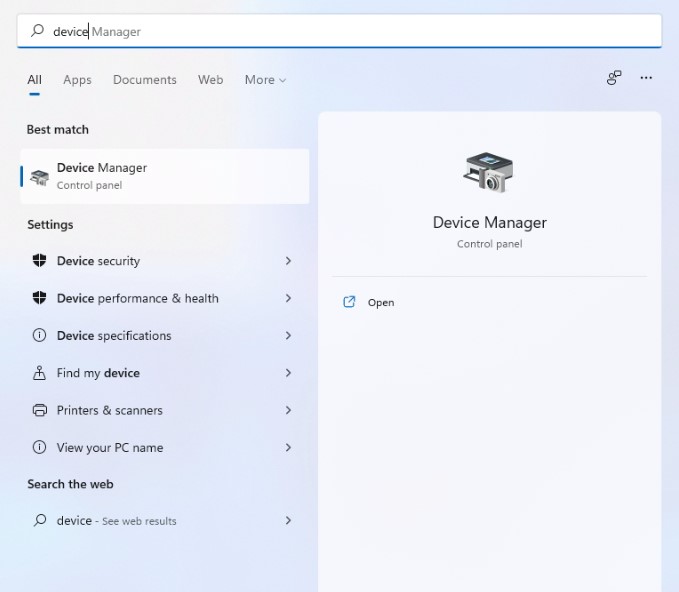Click the info icon beside Device specifications
The width and height of the screenshot is (679, 592).
tap(40, 336)
